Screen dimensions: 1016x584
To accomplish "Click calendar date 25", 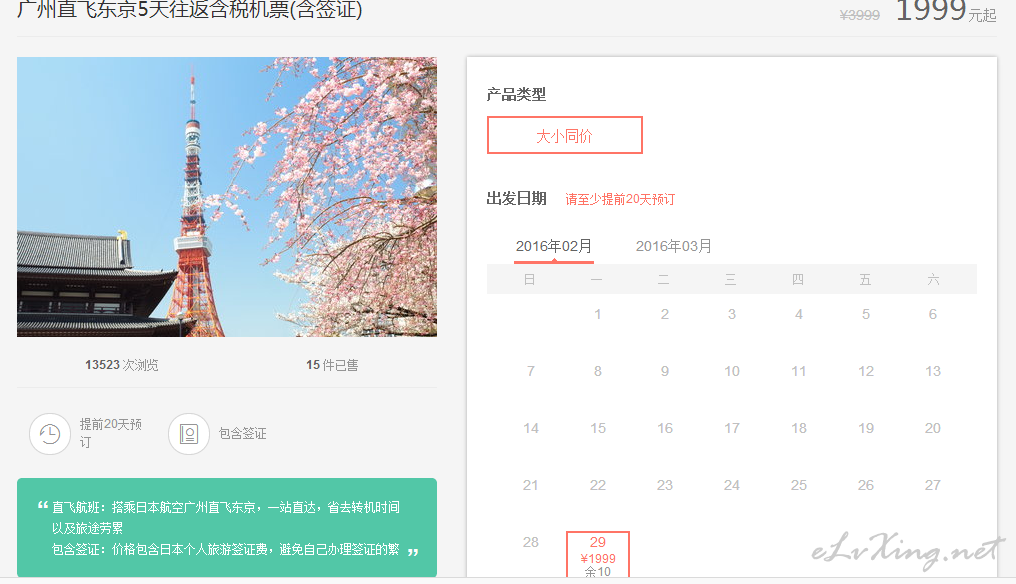I will coord(798,485).
